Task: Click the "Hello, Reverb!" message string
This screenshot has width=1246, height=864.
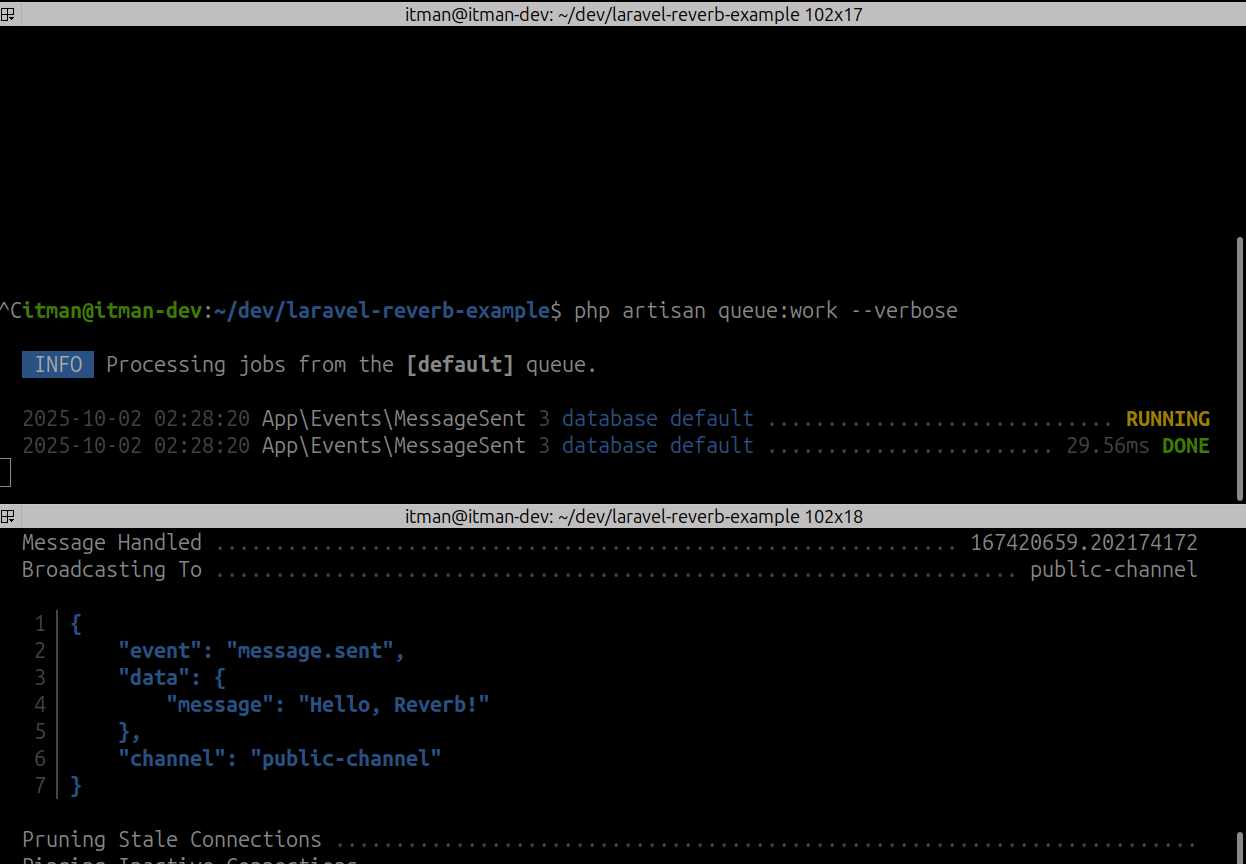Action: tap(393, 705)
